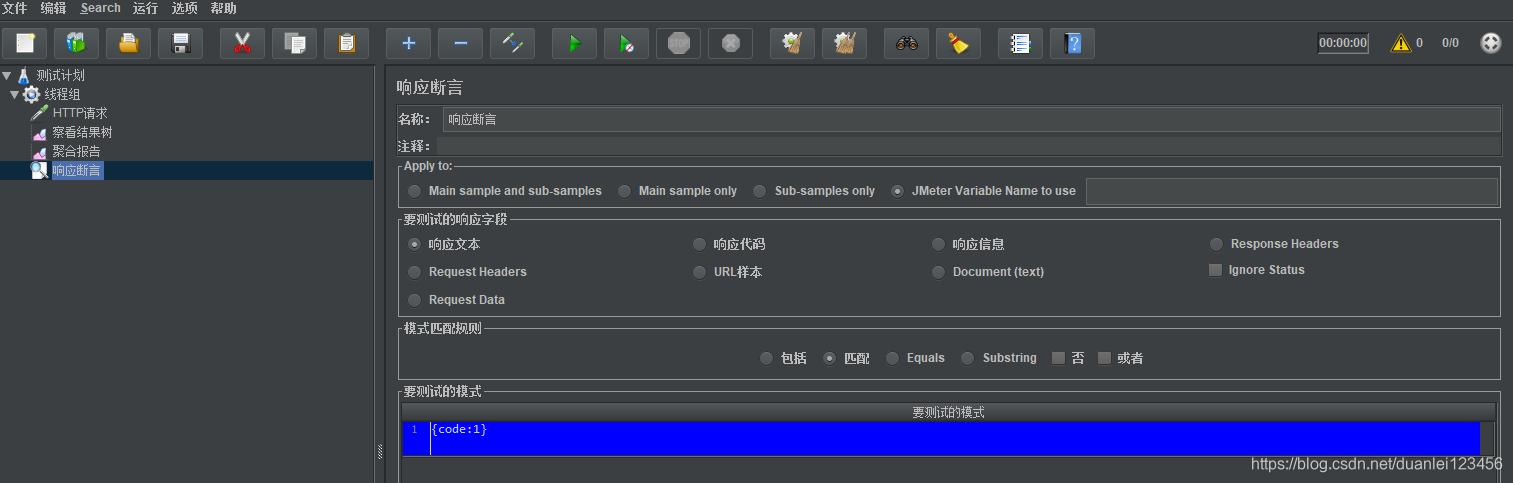The height and width of the screenshot is (483, 1513).
Task: Open the 帮助 menu
Action: pyautogui.click(x=223, y=8)
